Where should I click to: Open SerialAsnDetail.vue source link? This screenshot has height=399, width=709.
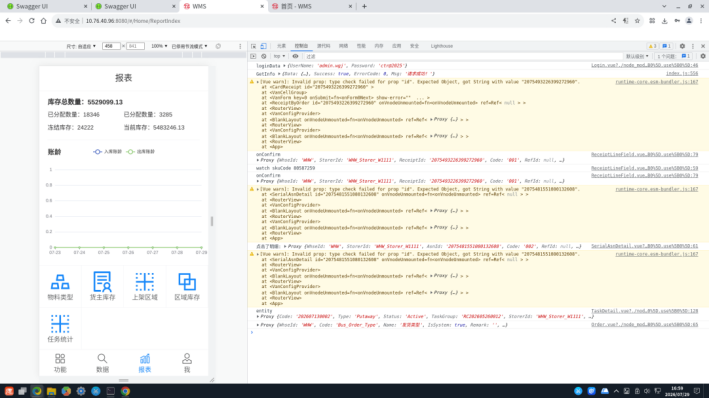644,246
